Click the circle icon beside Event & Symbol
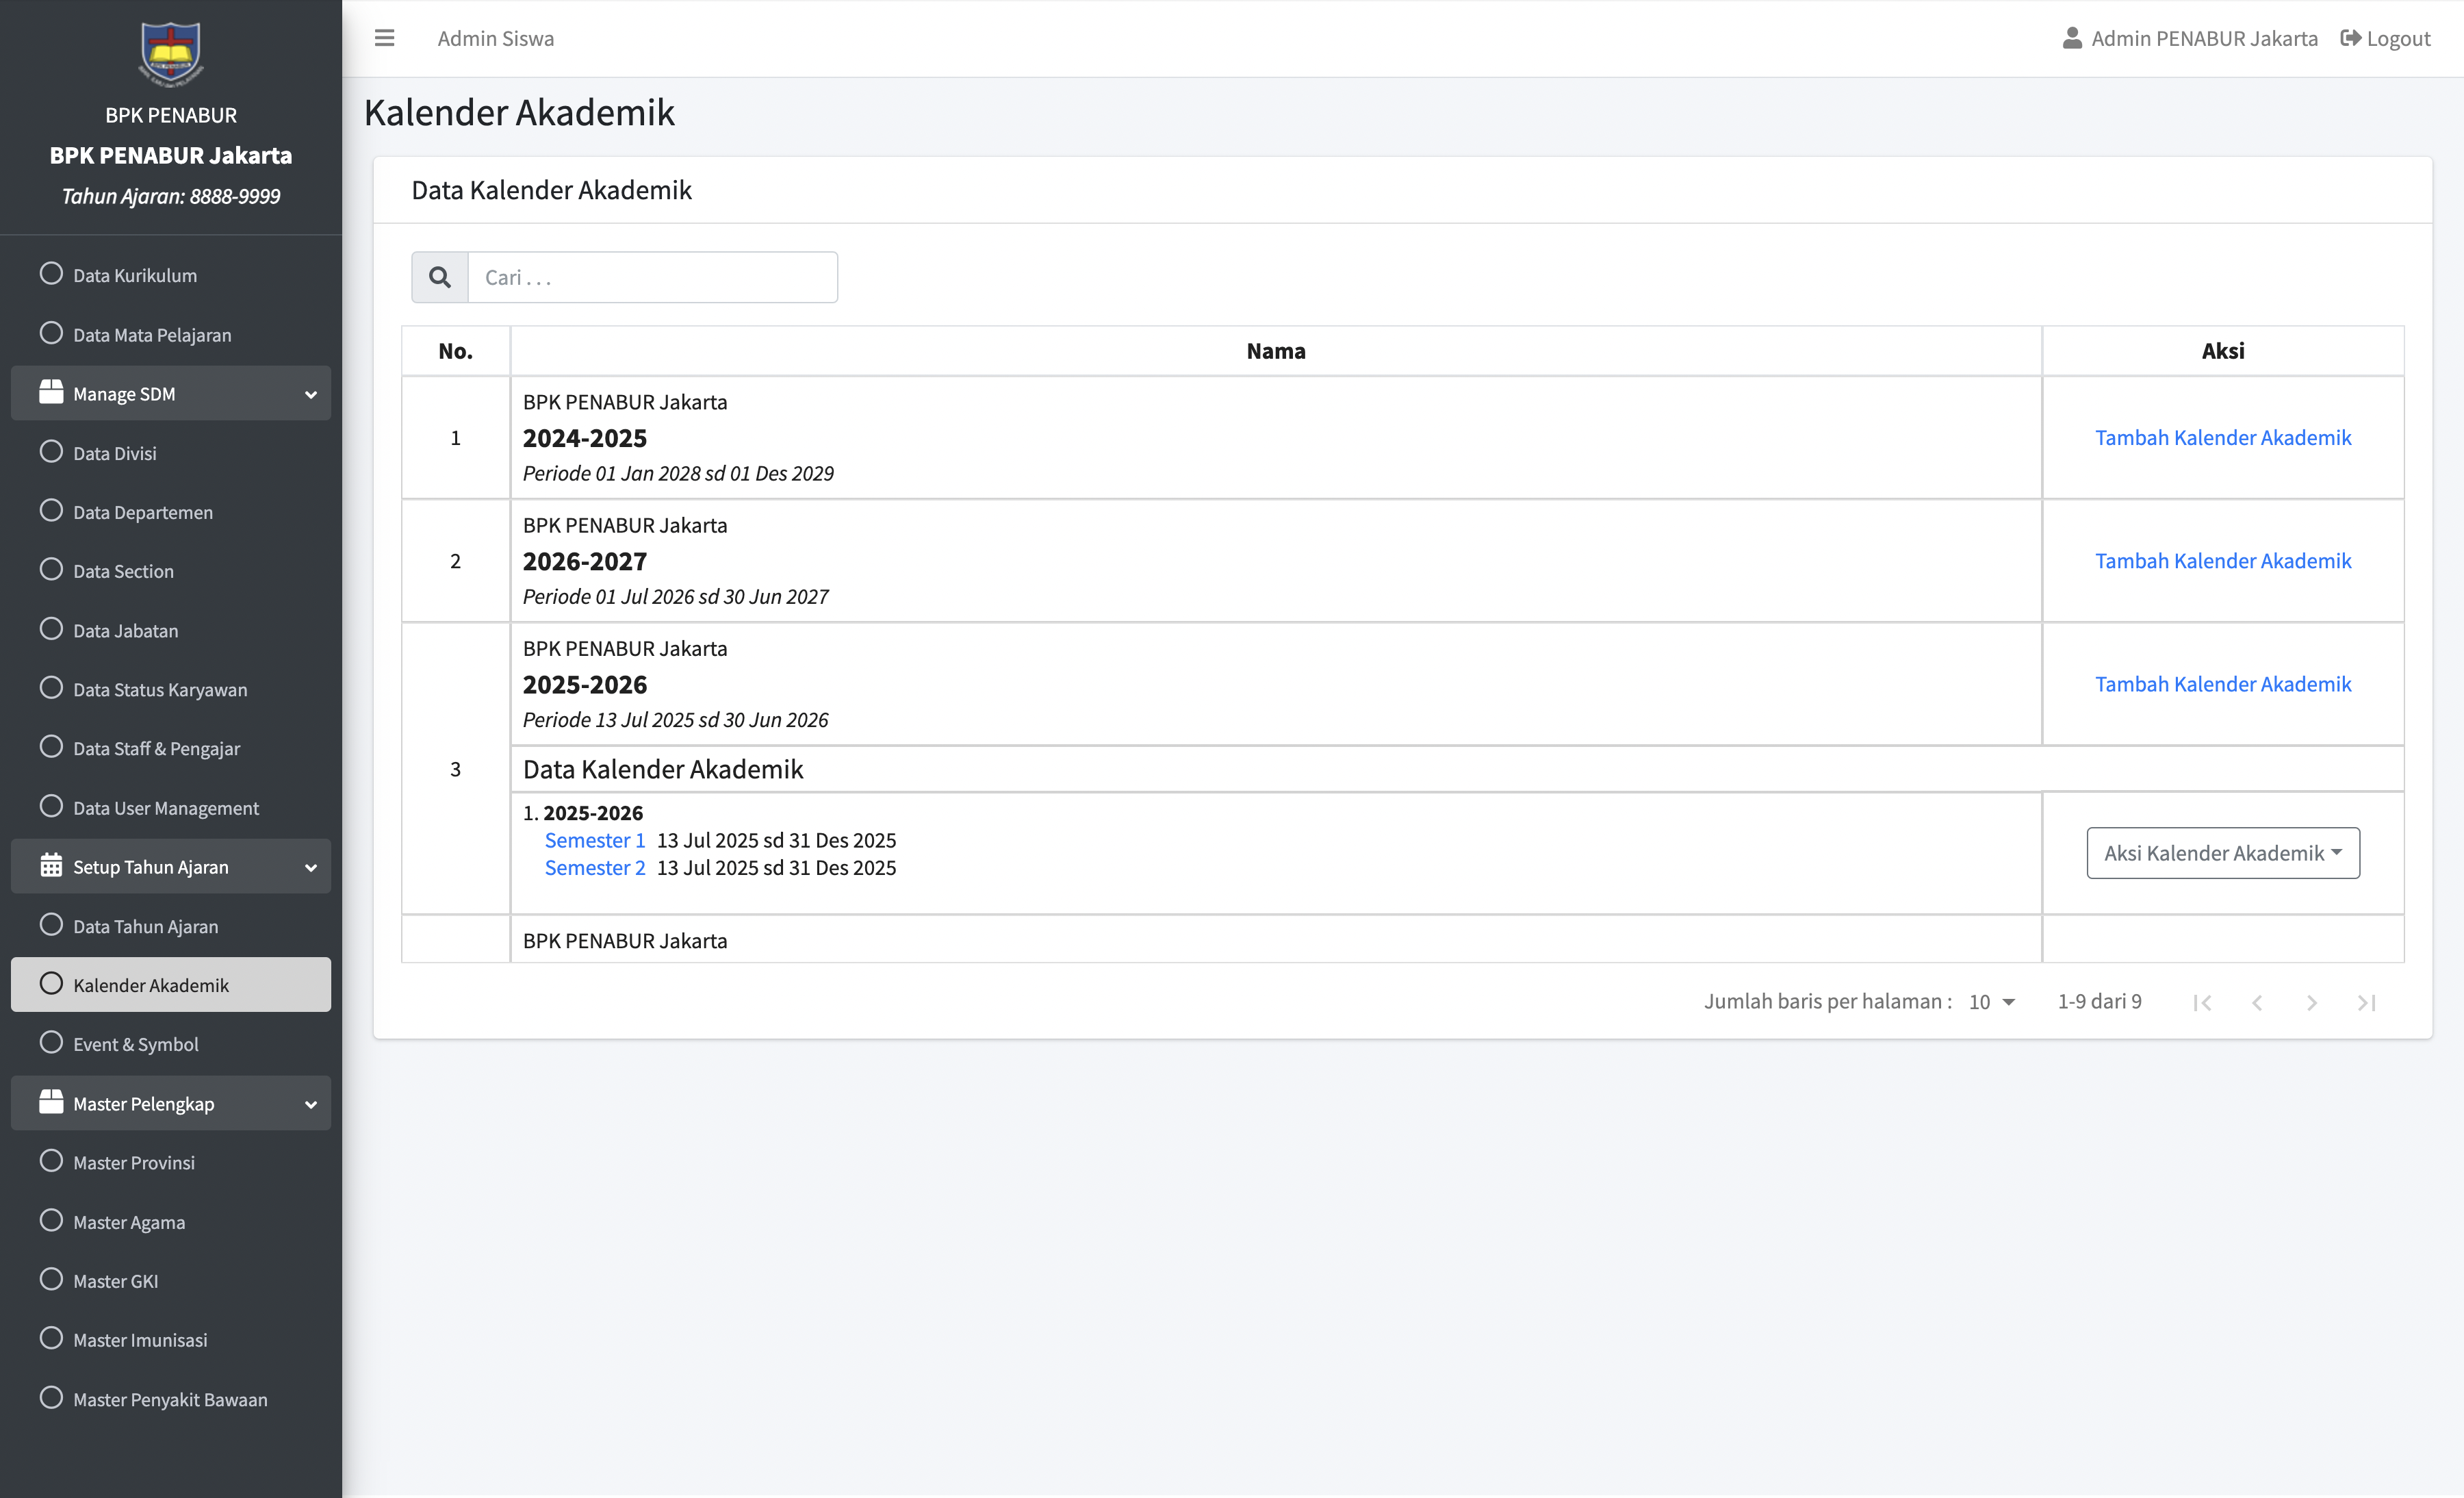Image resolution: width=2464 pixels, height=1498 pixels. (x=51, y=1042)
